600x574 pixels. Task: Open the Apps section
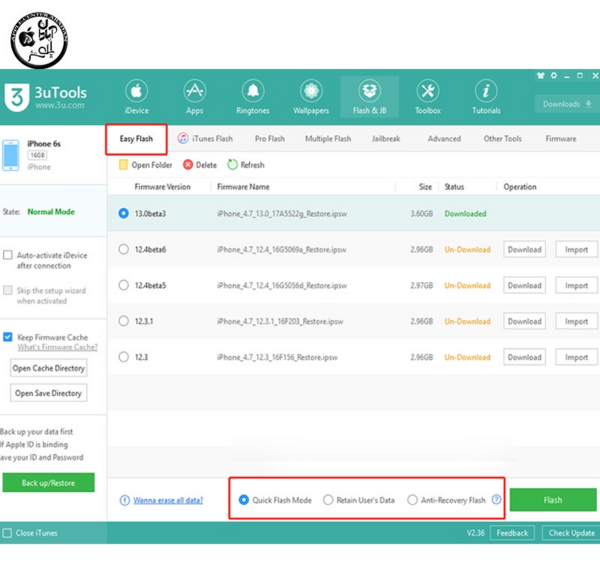(195, 98)
